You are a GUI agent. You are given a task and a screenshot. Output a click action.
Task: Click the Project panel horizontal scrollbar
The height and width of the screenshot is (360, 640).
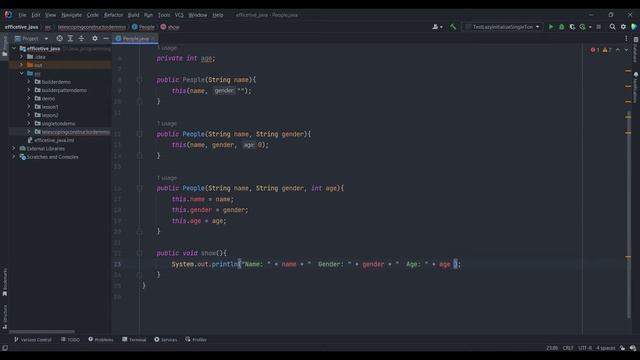pyautogui.click(x=42, y=331)
